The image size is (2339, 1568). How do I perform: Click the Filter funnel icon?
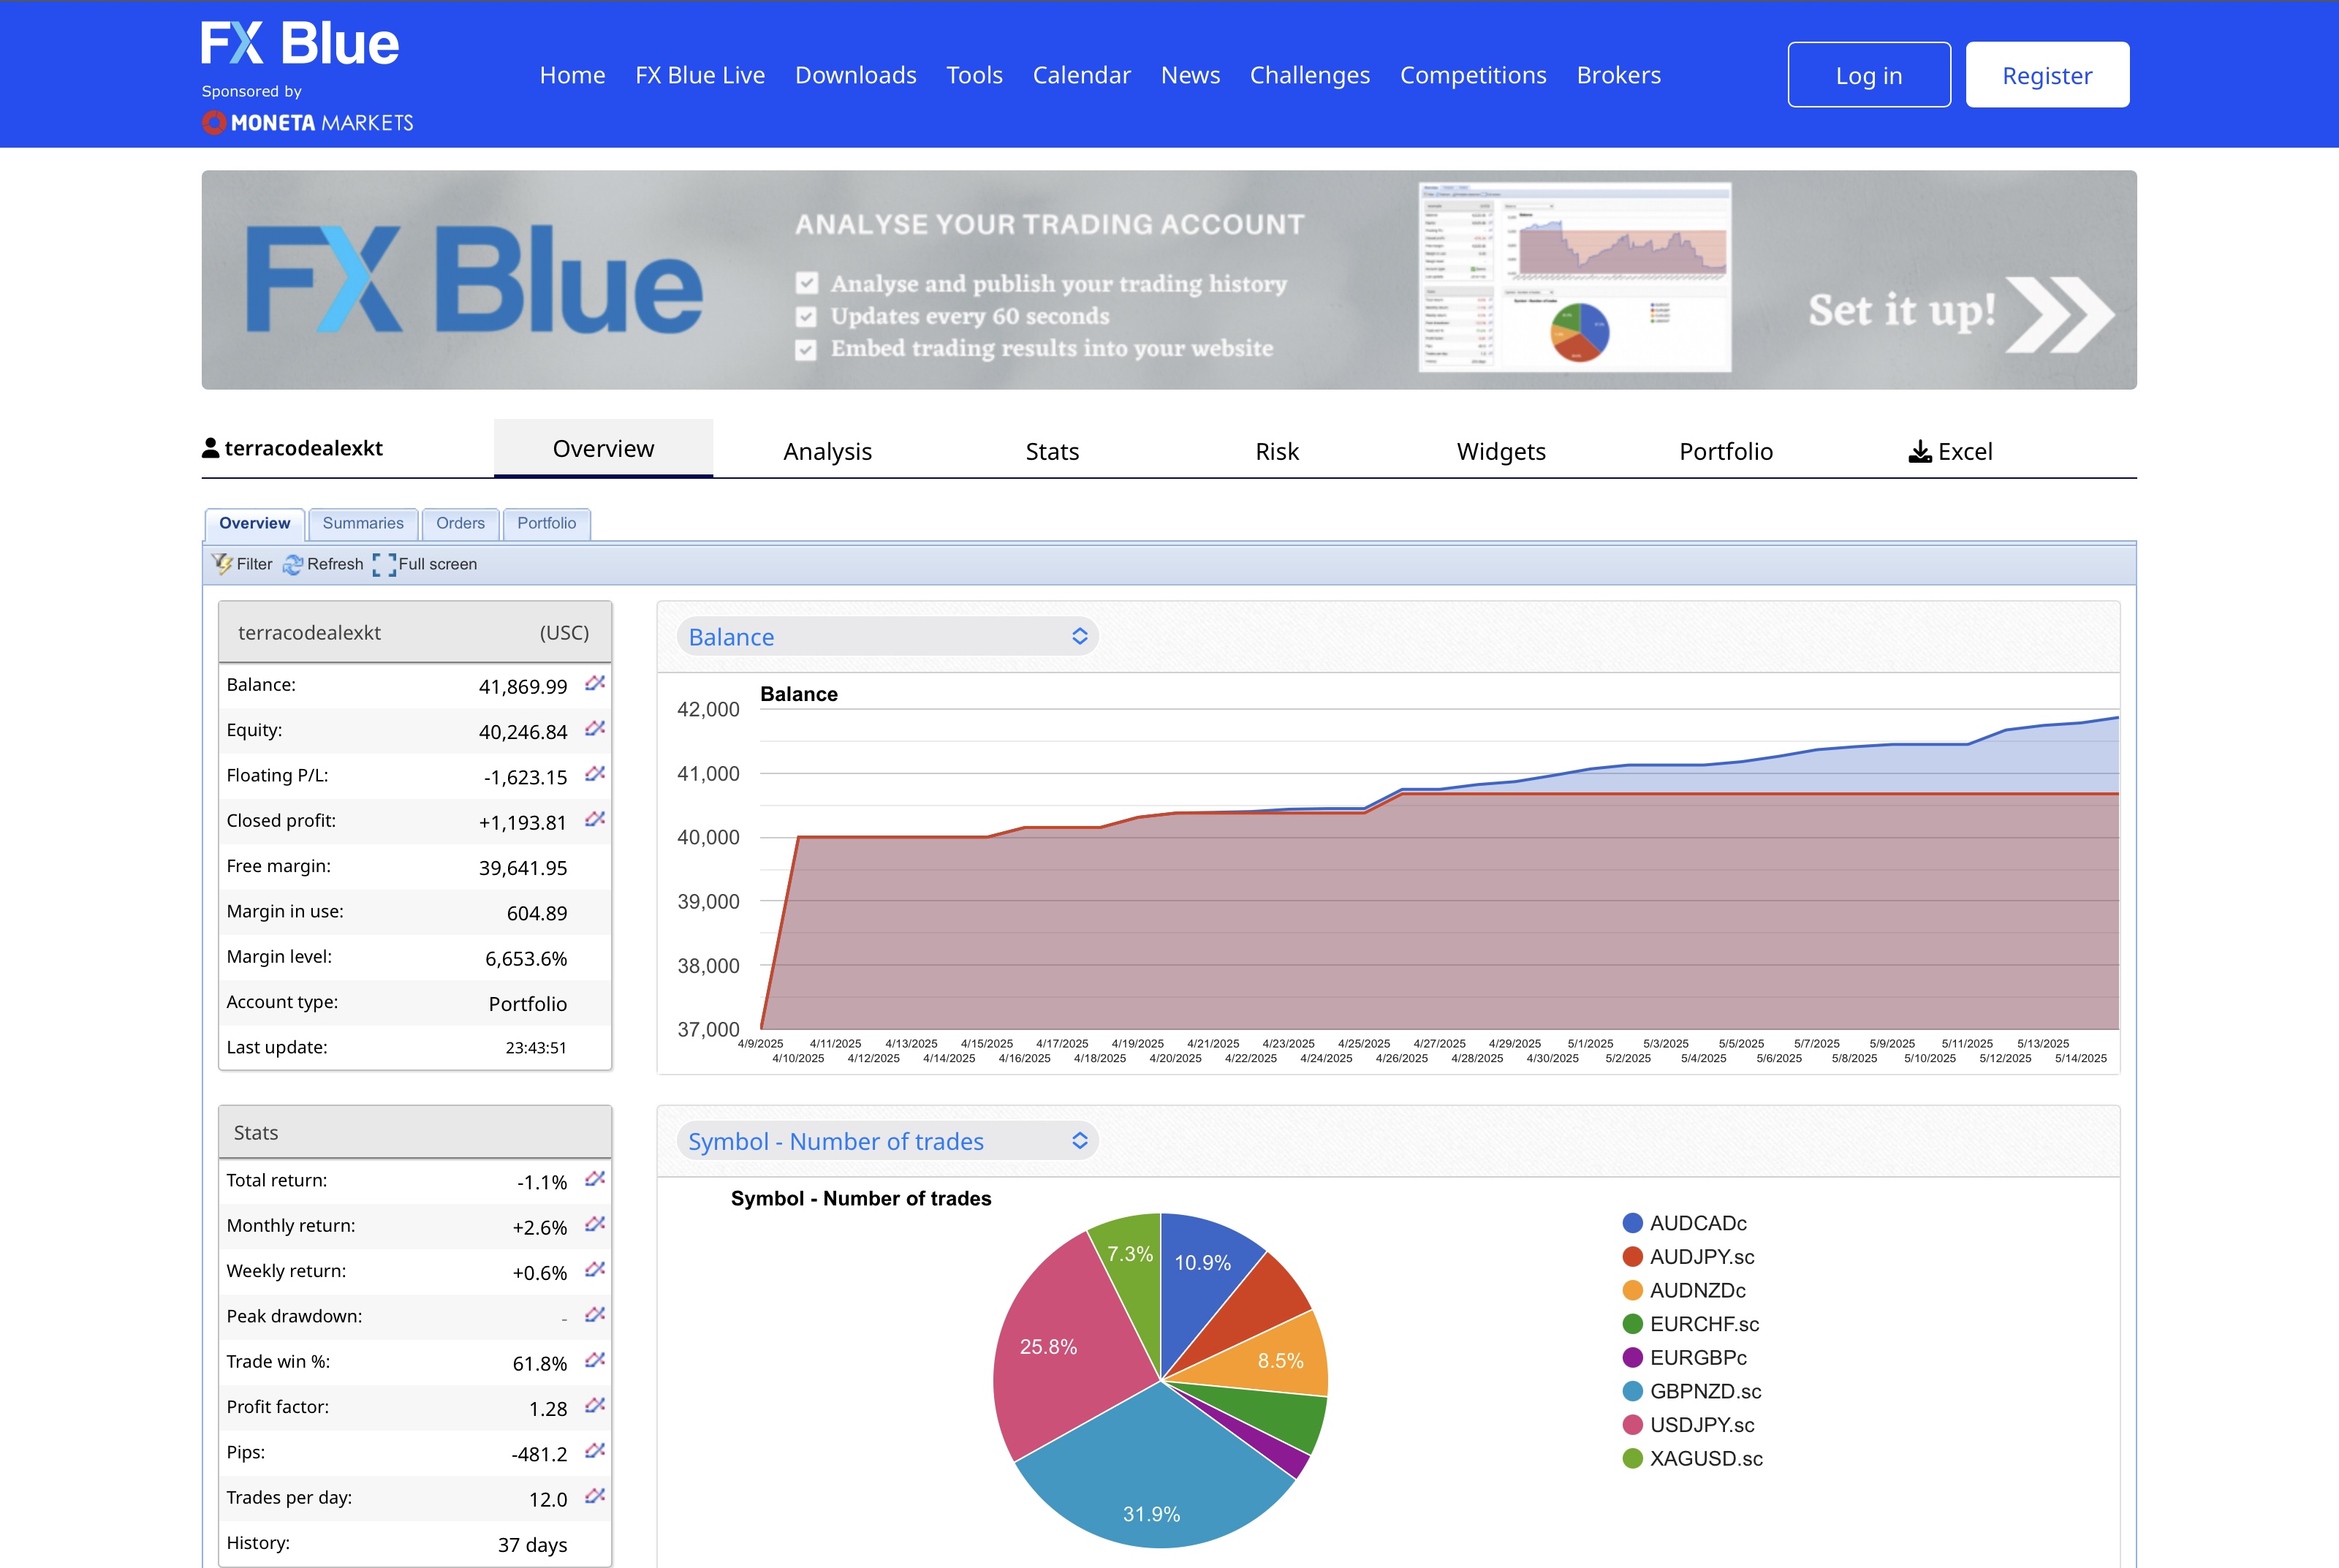222,564
